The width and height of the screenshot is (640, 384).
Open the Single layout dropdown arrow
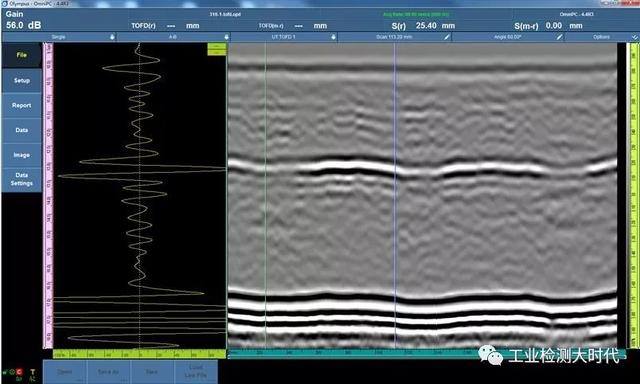[x=112, y=37]
